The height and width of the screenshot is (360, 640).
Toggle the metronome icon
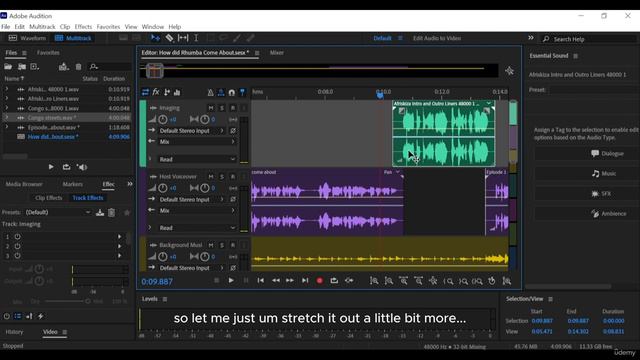point(210,93)
